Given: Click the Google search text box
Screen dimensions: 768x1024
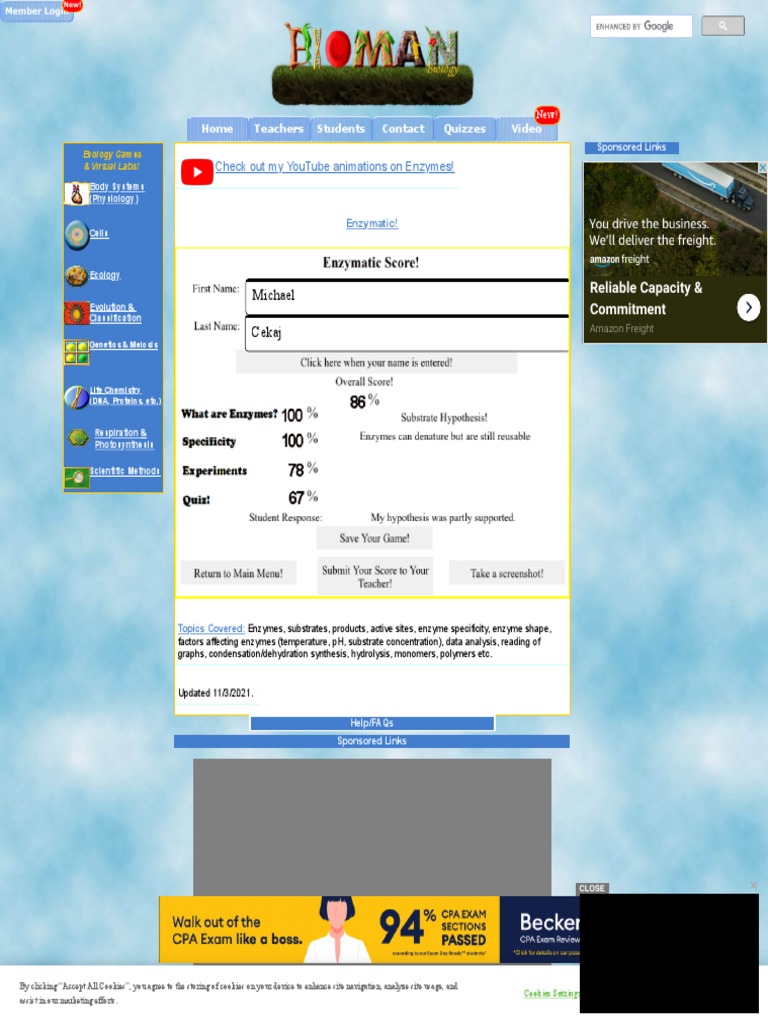Looking at the screenshot, I should pos(641,26).
